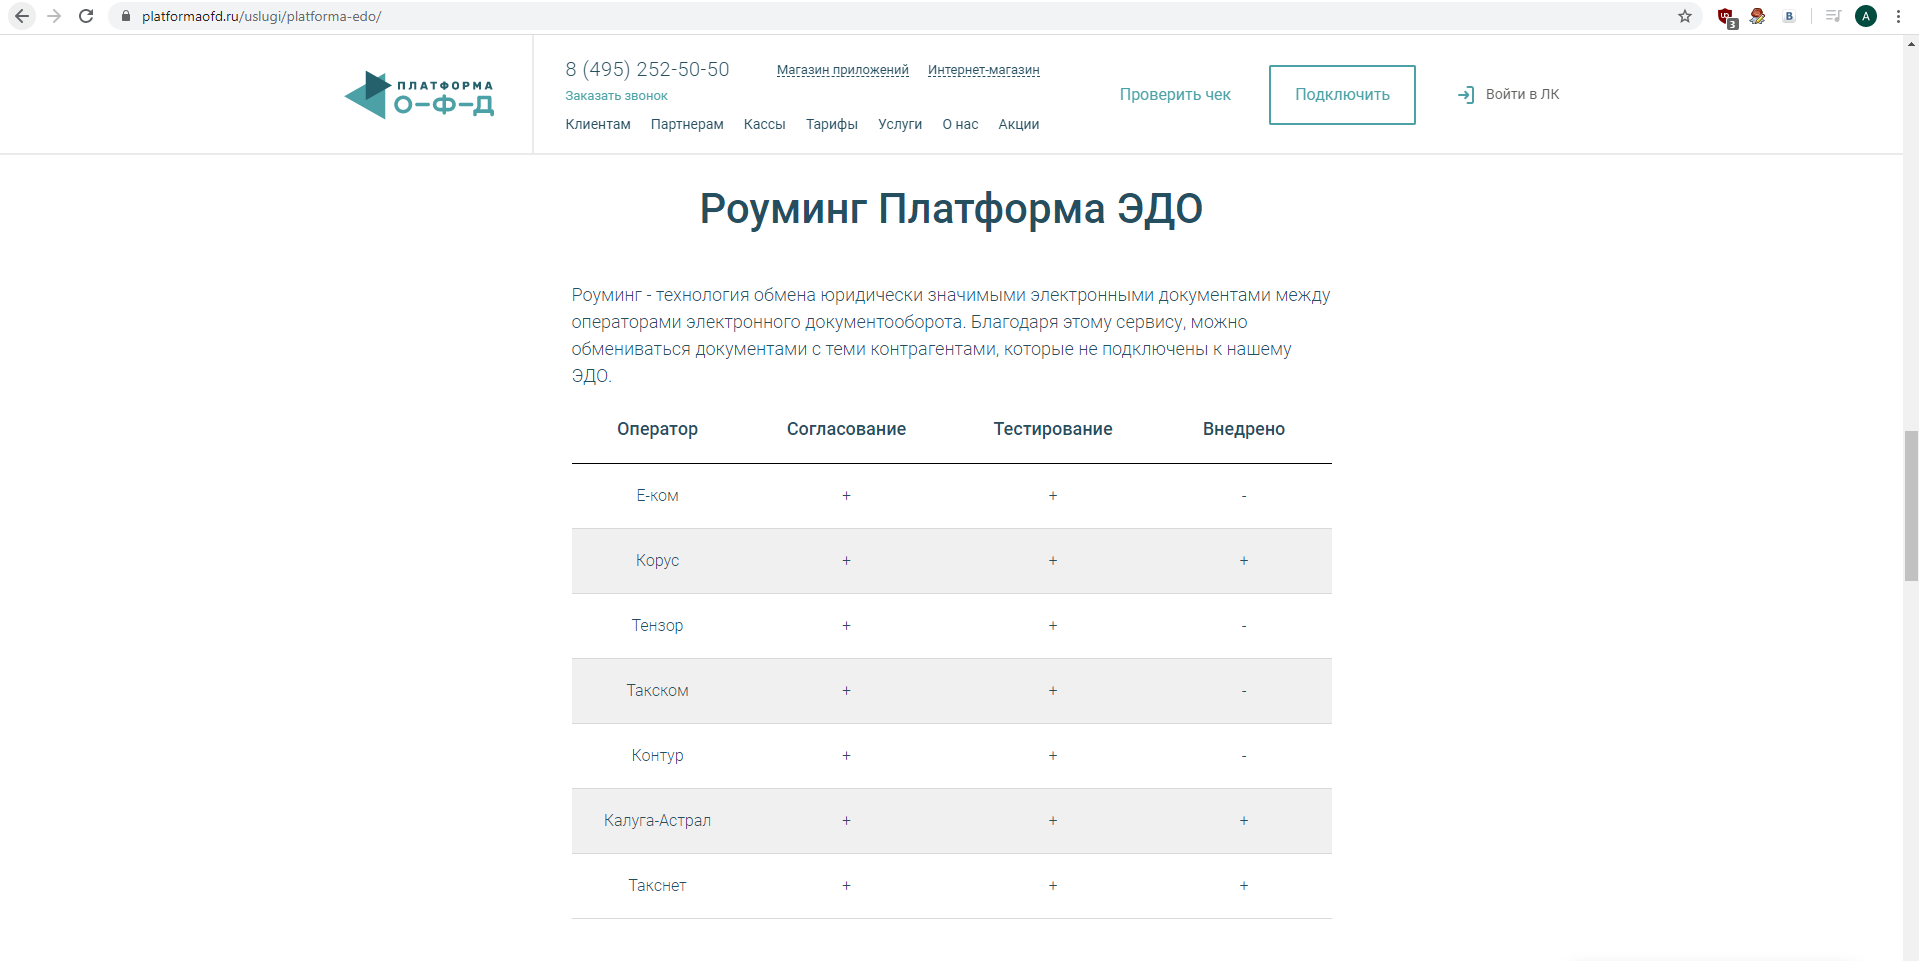Open the Партнерам menu
The image size is (1919, 961).
pos(687,124)
